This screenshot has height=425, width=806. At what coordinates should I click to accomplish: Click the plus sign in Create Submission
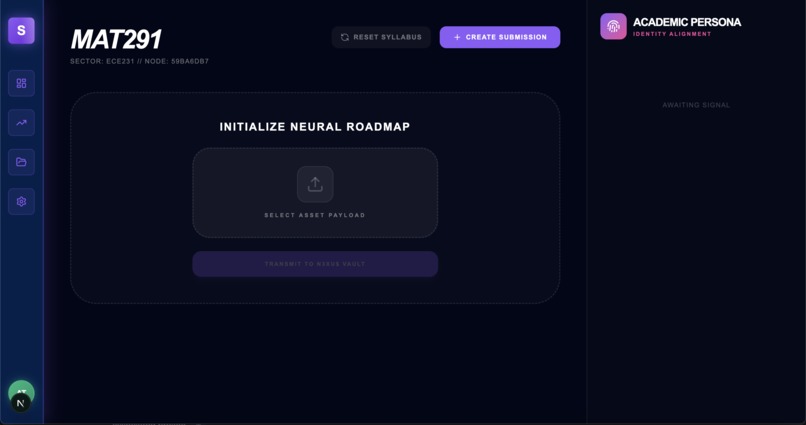(457, 37)
